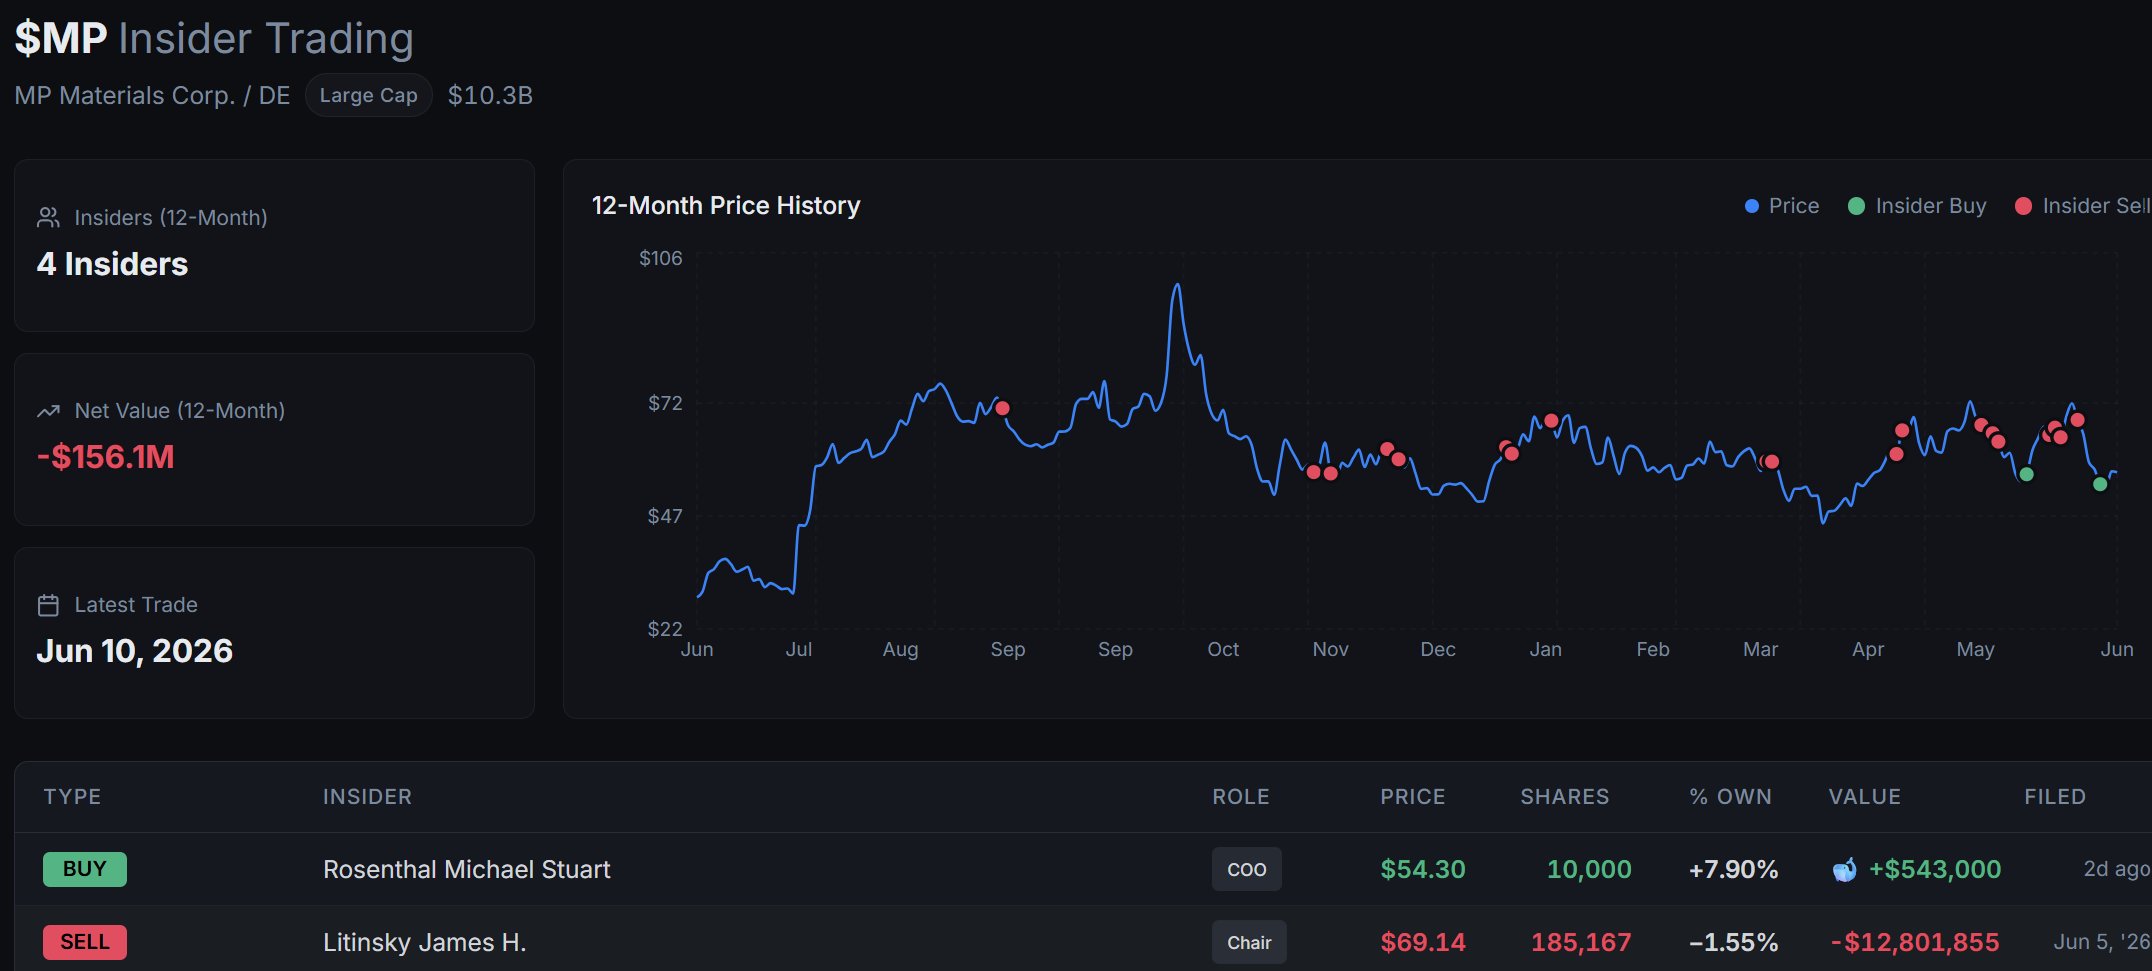Click the whale icon beside +$543,000
Screen dimensions: 2152x971
click(1844, 870)
